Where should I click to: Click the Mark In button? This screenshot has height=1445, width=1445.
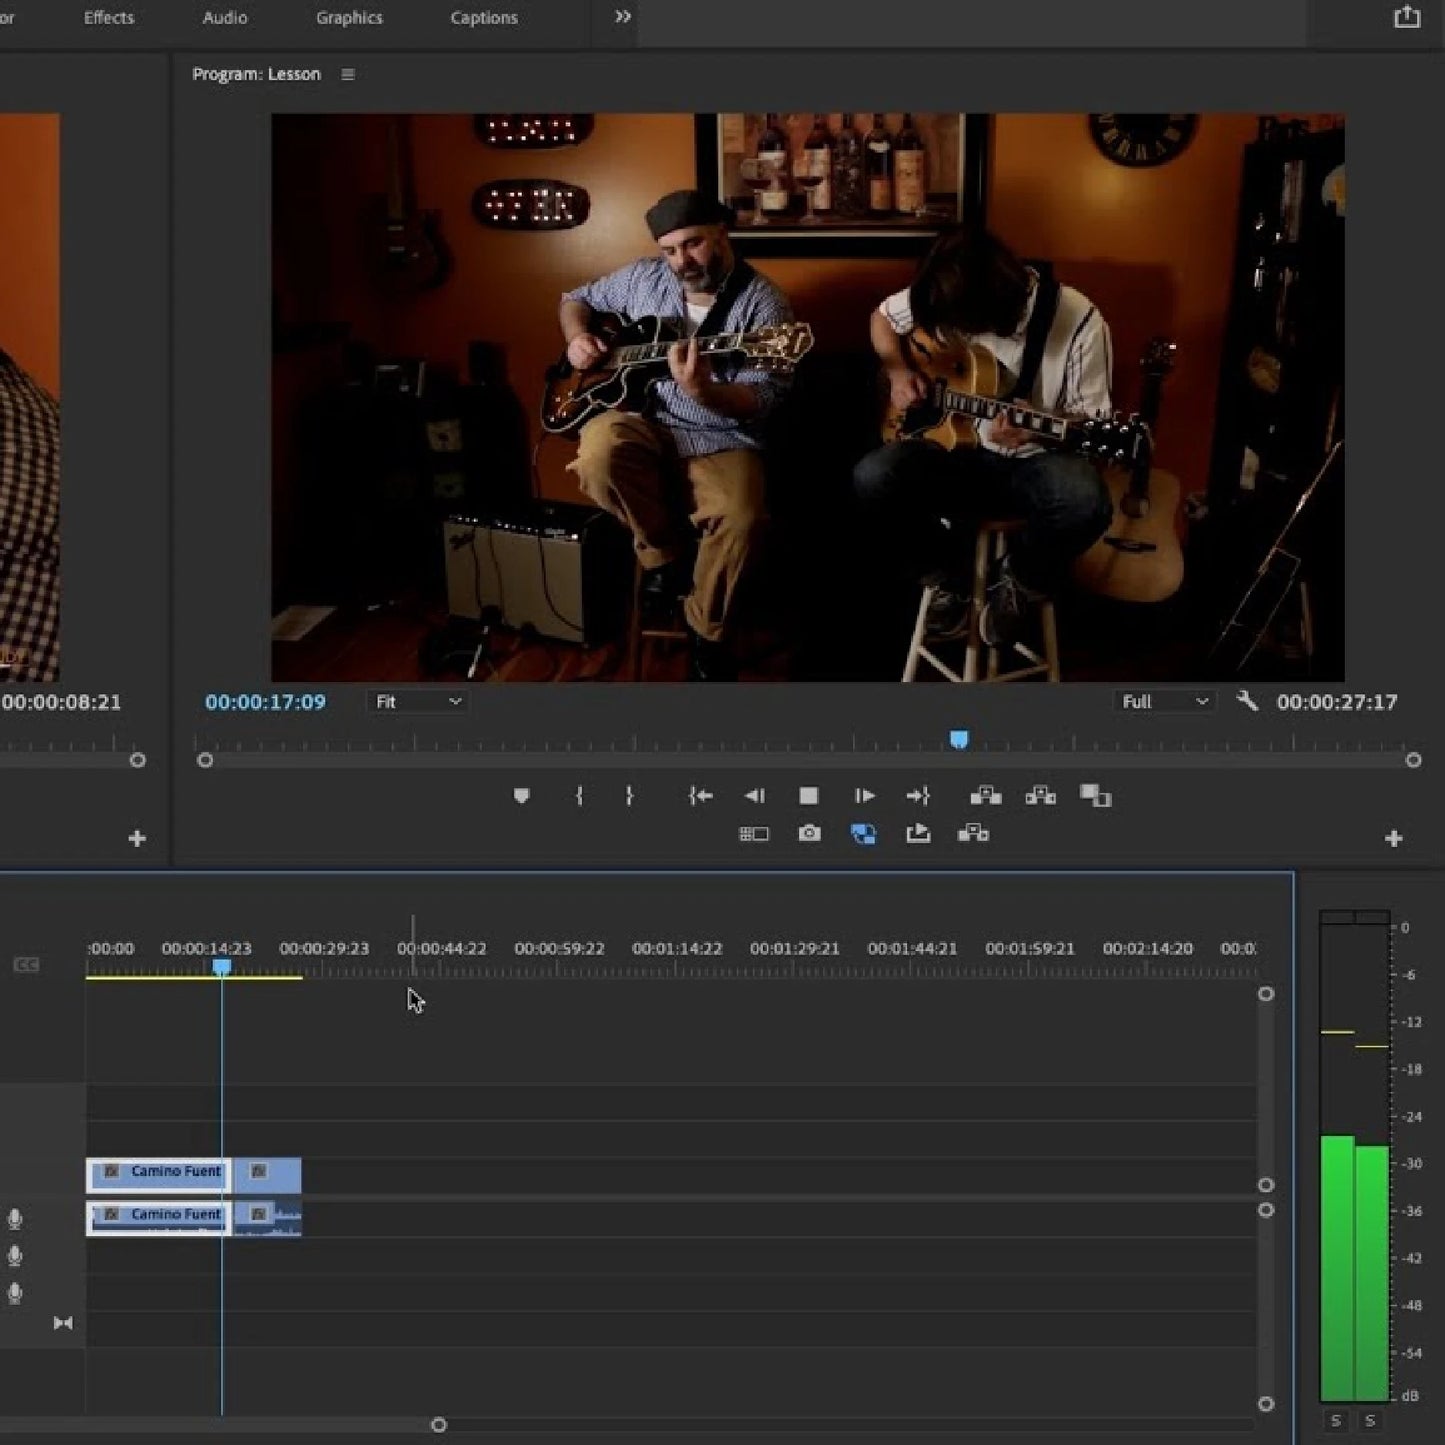click(x=580, y=796)
